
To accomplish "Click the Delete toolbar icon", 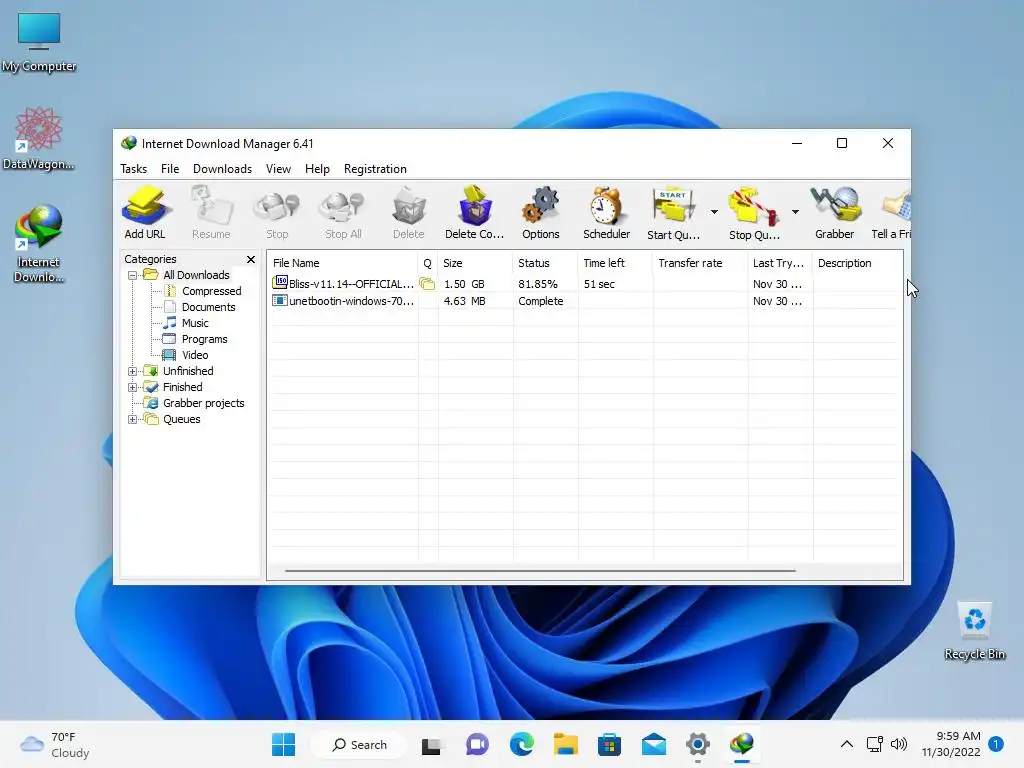I will pos(409,213).
